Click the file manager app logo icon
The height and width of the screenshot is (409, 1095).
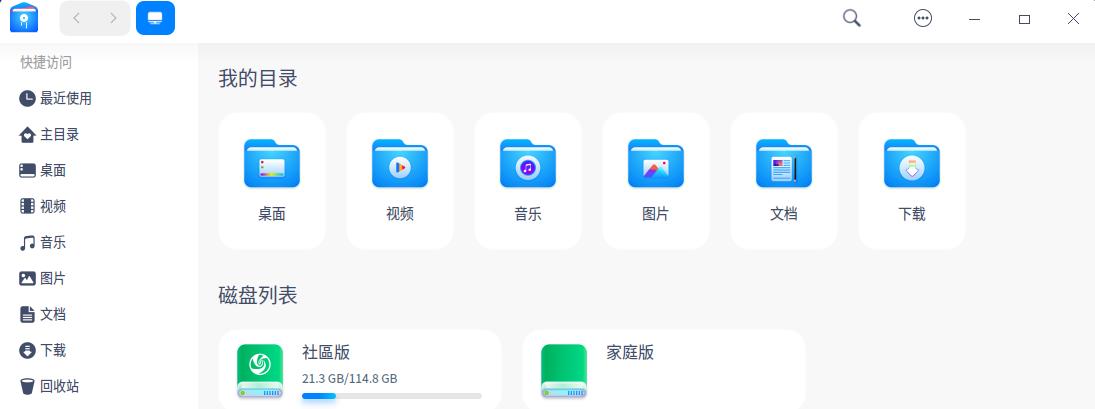point(24,18)
